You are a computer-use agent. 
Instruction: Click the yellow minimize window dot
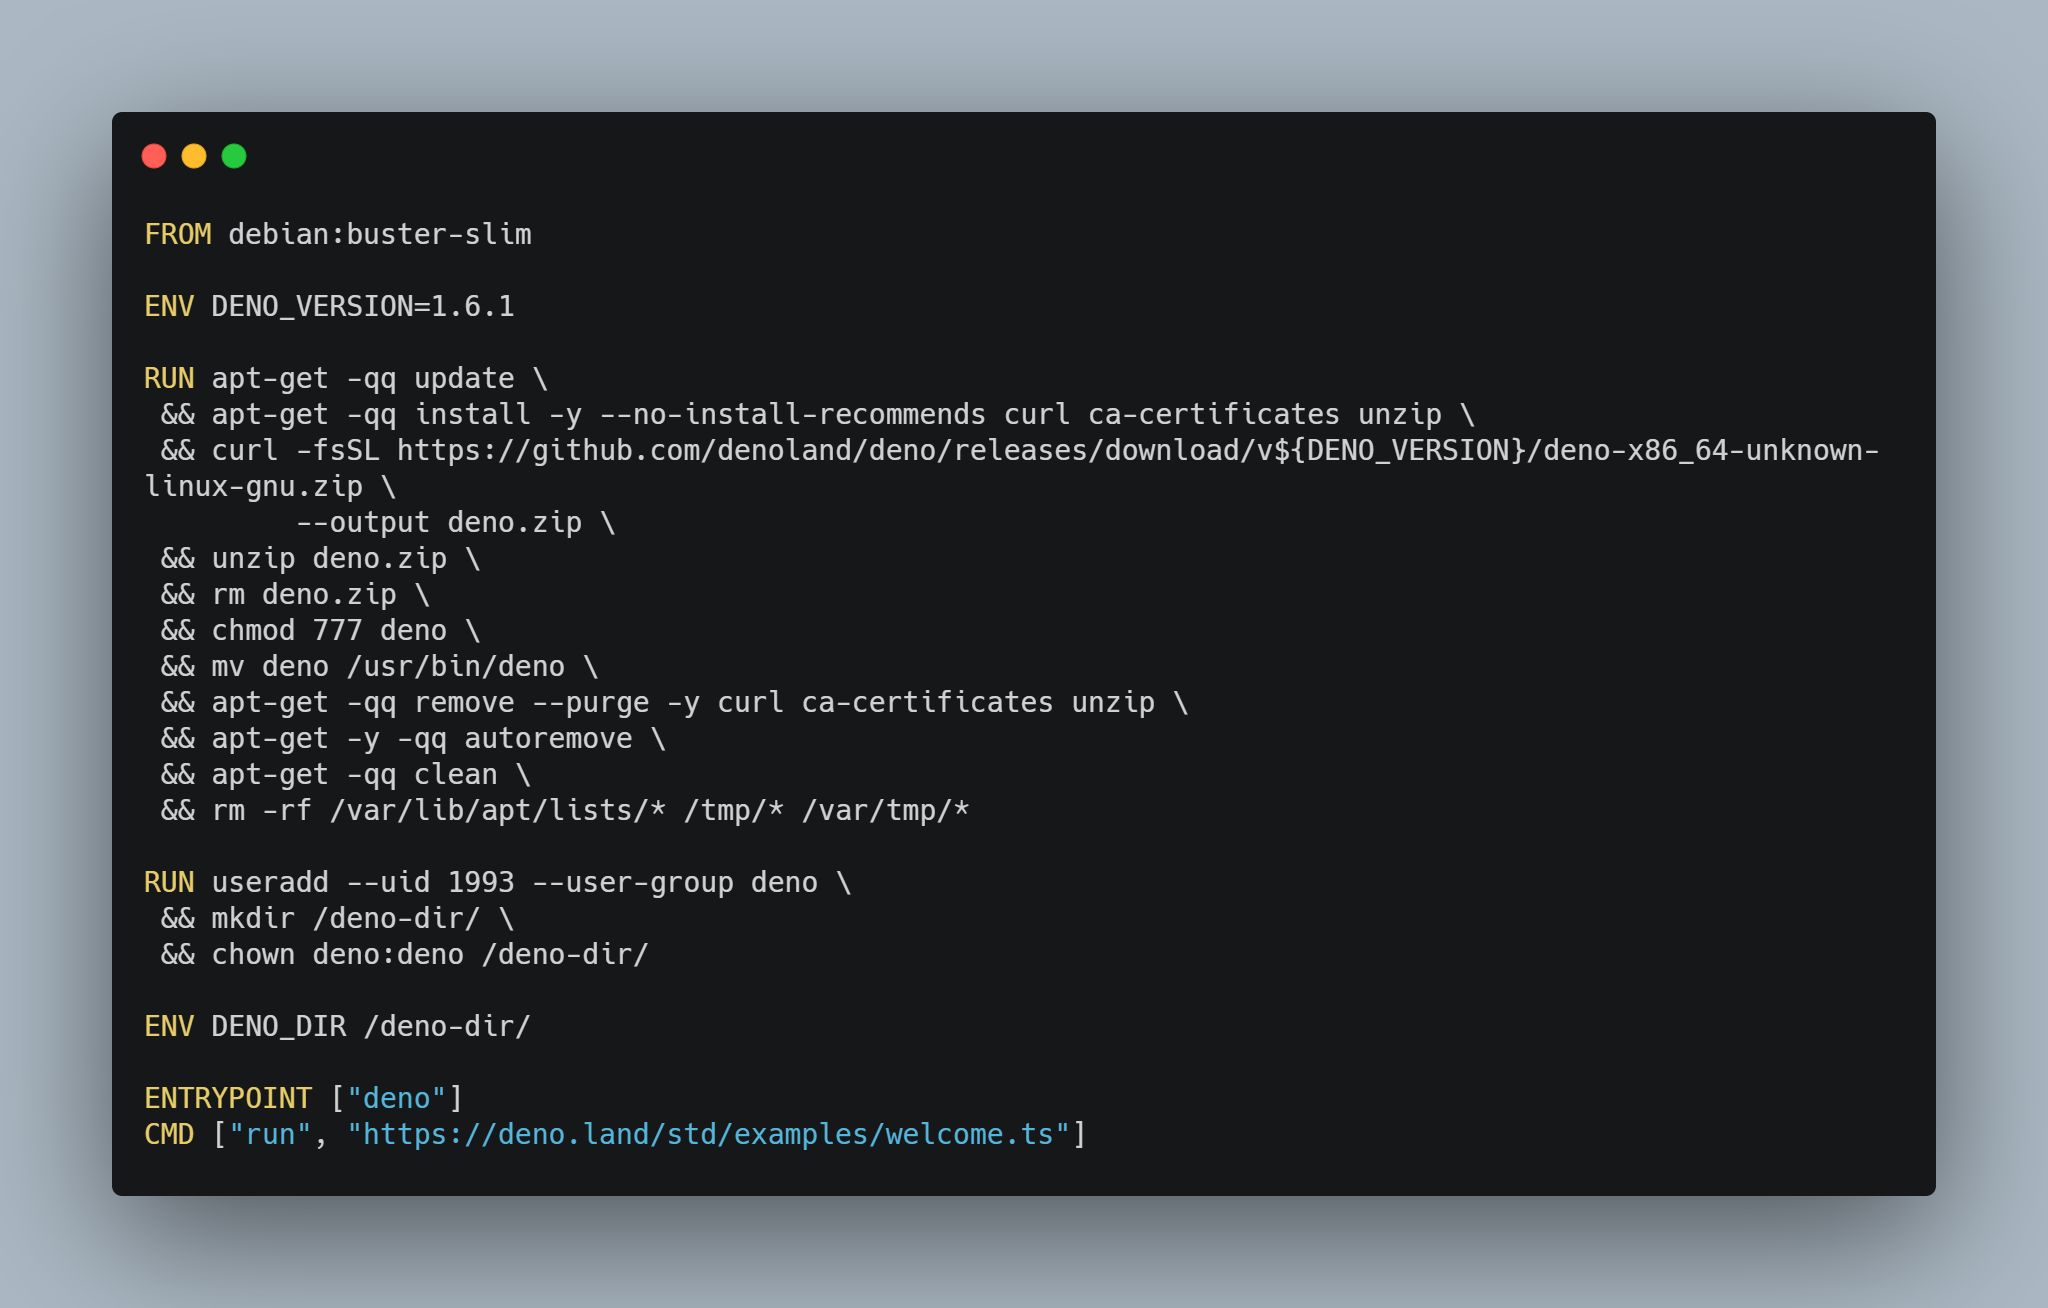tap(194, 156)
